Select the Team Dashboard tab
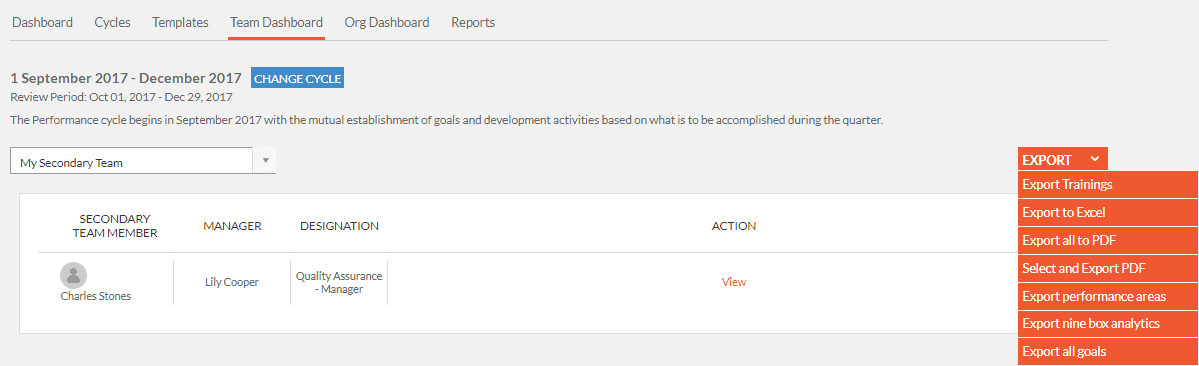 click(x=277, y=22)
